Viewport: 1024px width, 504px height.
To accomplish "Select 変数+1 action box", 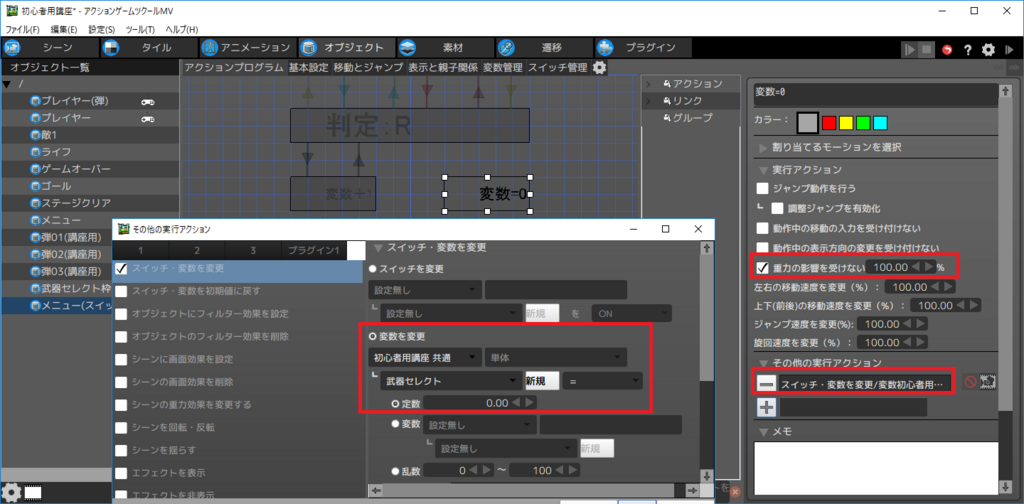I will click(x=333, y=193).
